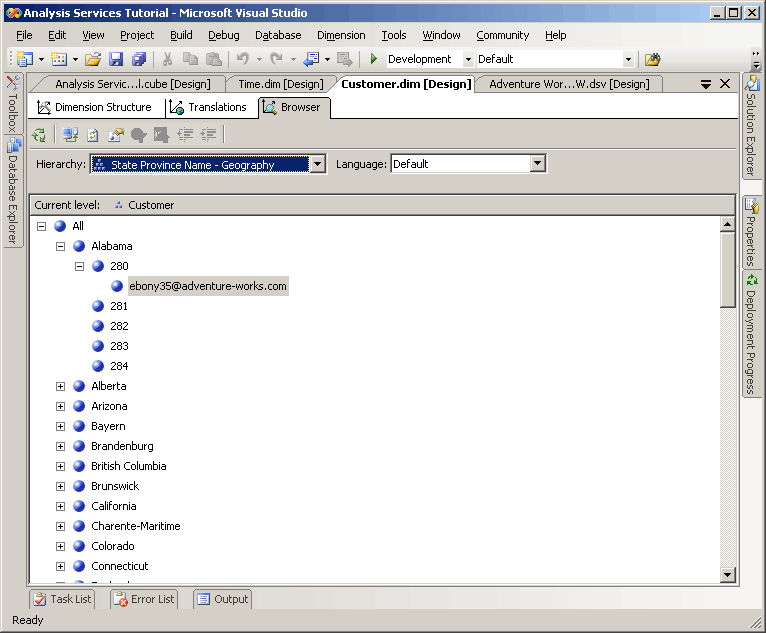Click the tree scrollbar up arrow
This screenshot has height=633, width=766.
tap(727, 224)
